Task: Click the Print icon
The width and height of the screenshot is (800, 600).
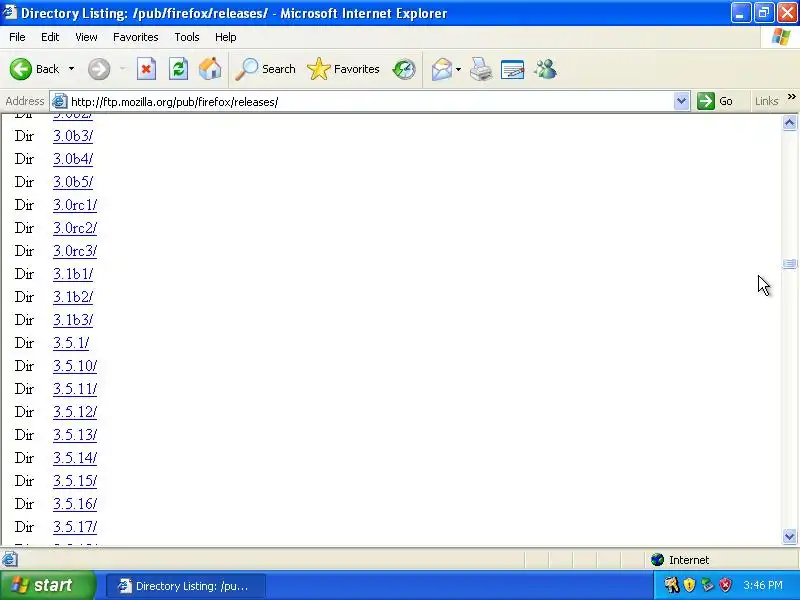Action: tap(481, 69)
